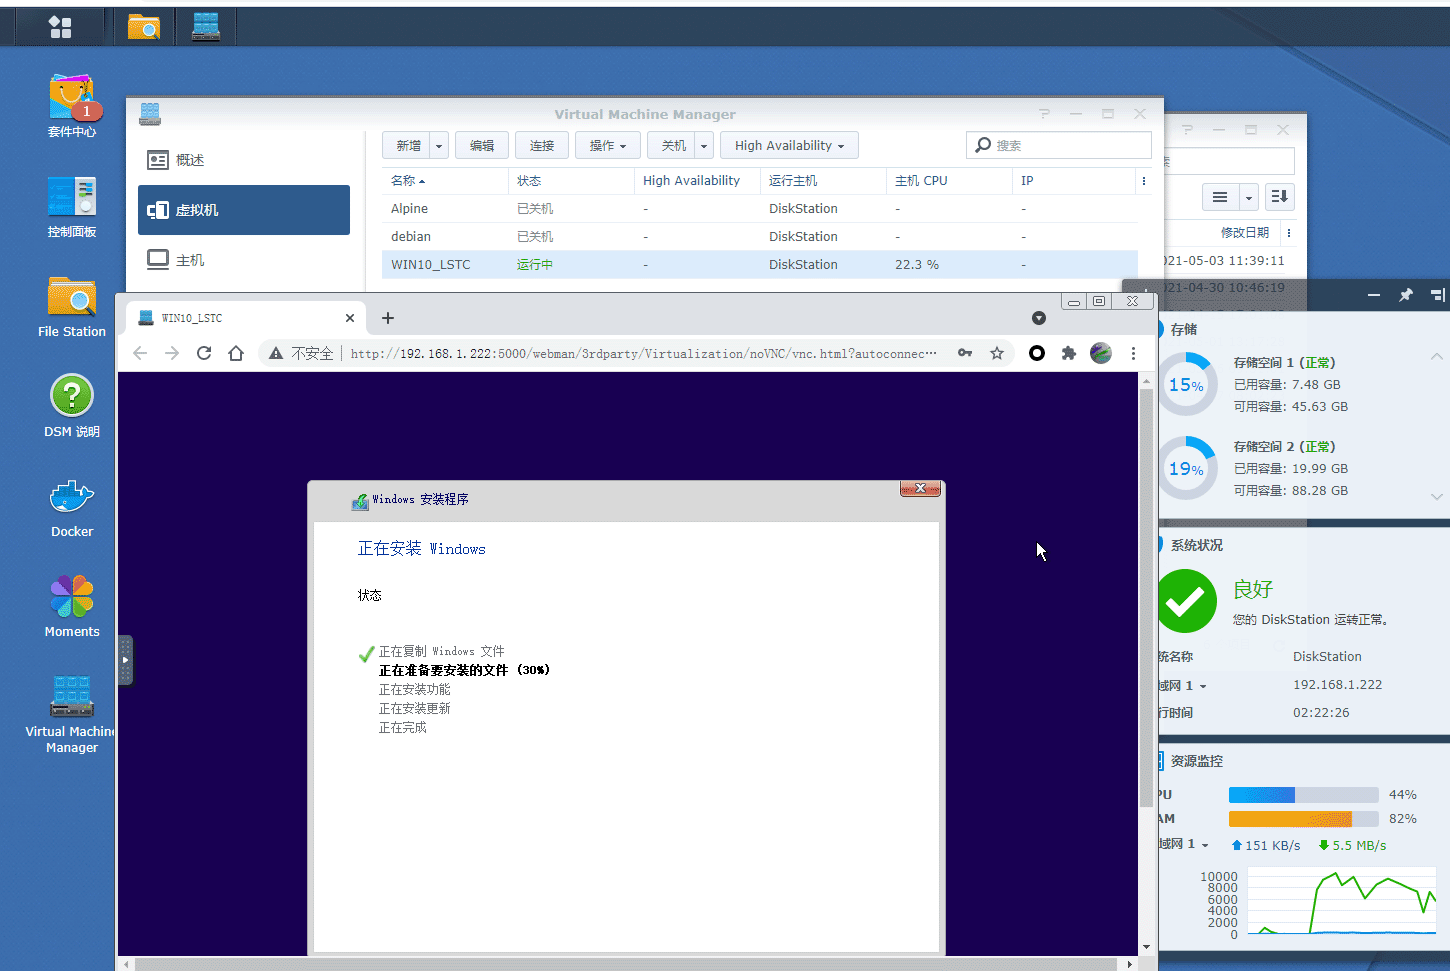Open the 新增 dropdown arrow
Image resolution: width=1450 pixels, height=971 pixels.
click(439, 146)
